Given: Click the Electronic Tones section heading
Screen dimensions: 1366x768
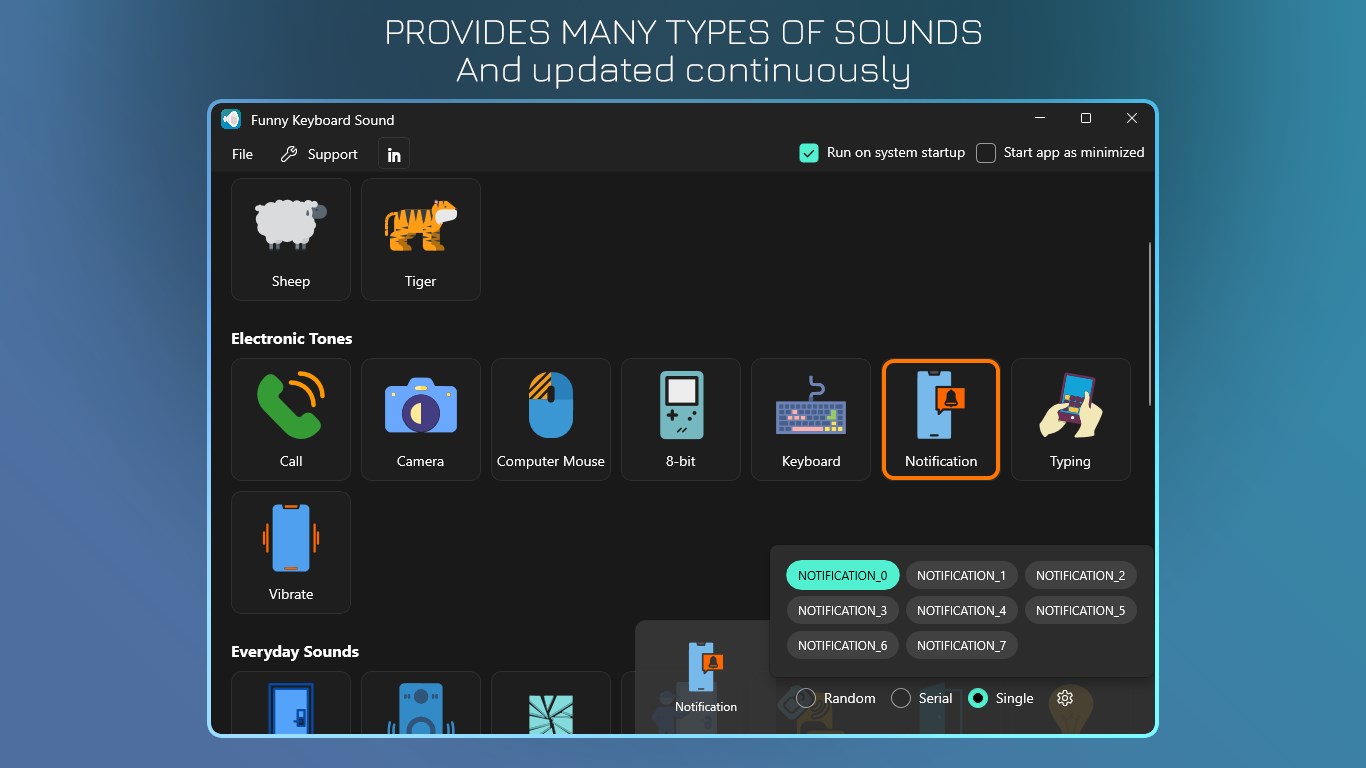Looking at the screenshot, I should (x=292, y=339).
